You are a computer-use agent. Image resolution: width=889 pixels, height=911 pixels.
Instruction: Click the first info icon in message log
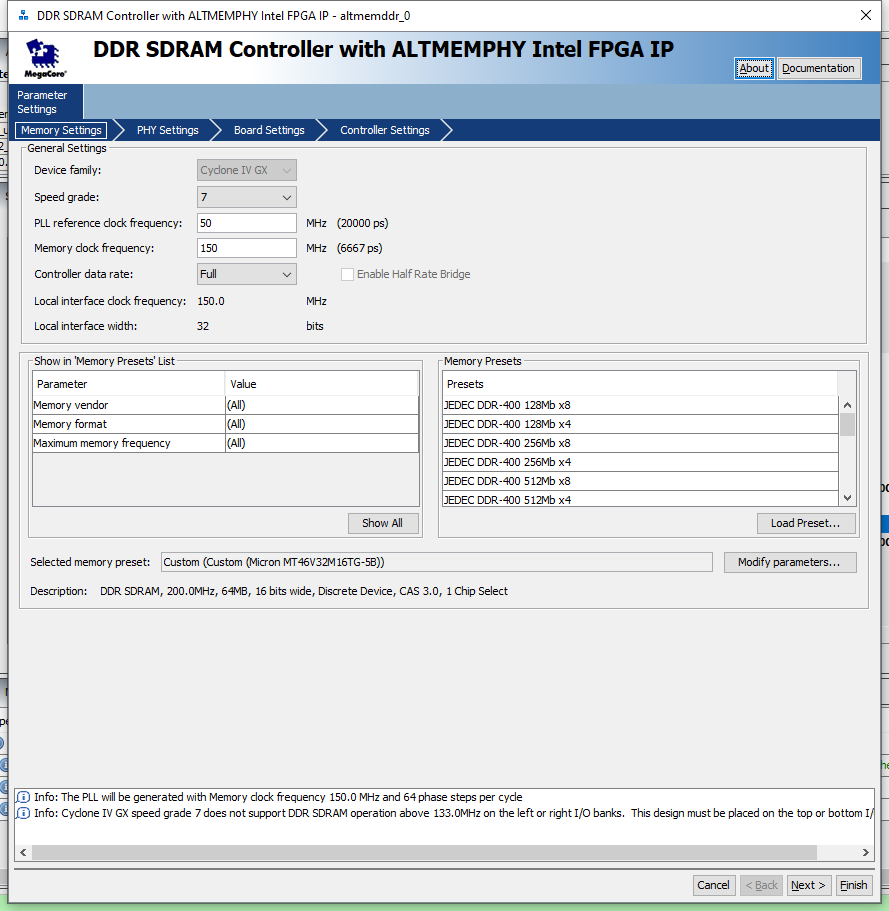coord(23,797)
